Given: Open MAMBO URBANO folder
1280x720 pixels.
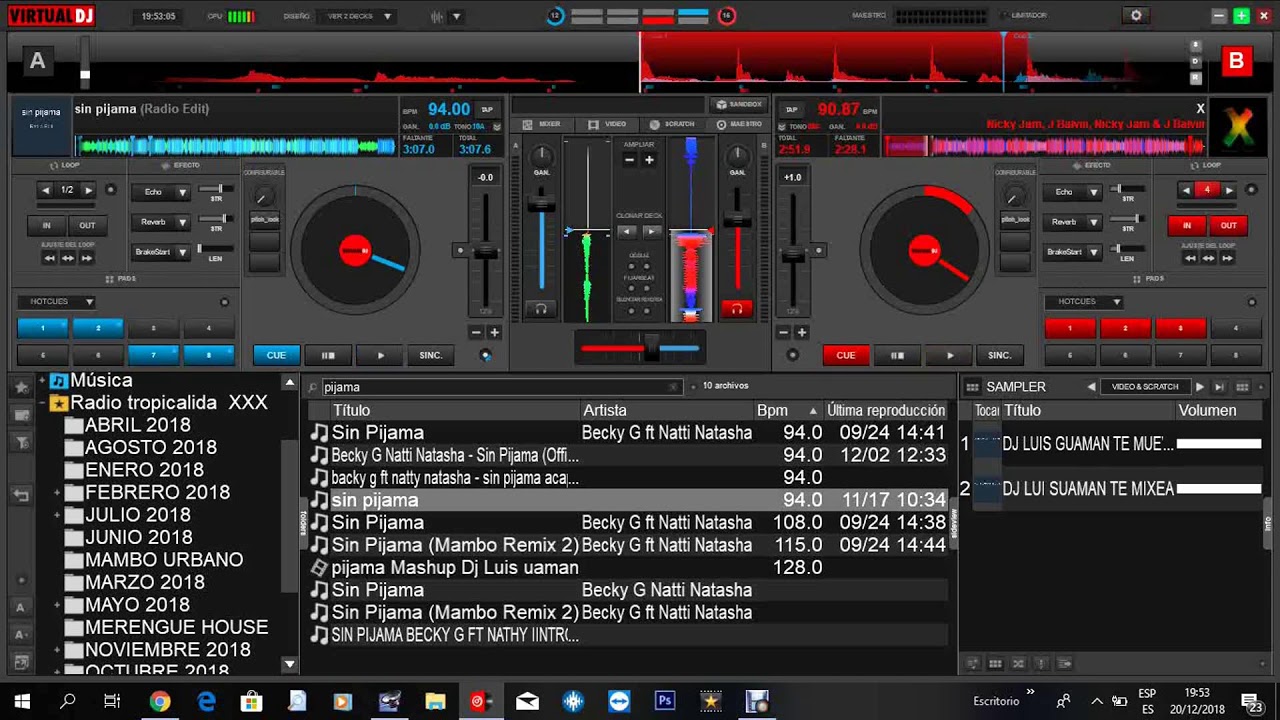Looking at the screenshot, I should pos(164,560).
